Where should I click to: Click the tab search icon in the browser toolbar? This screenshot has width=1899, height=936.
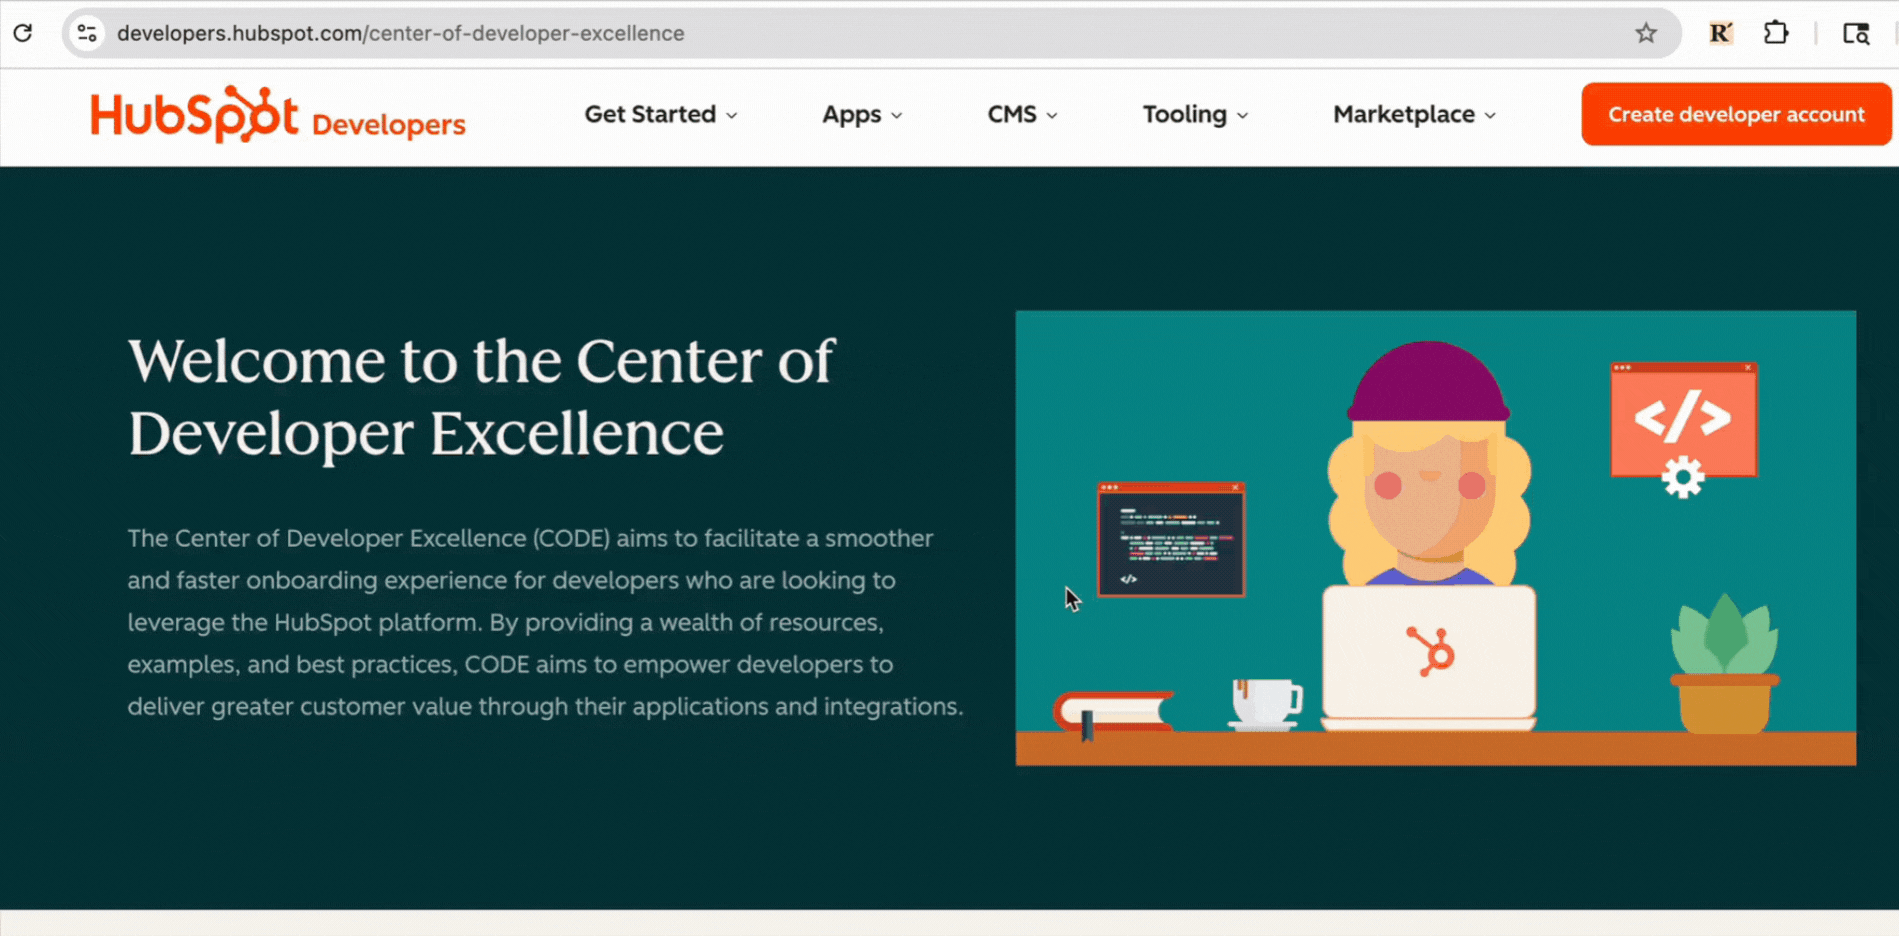(x=1856, y=33)
